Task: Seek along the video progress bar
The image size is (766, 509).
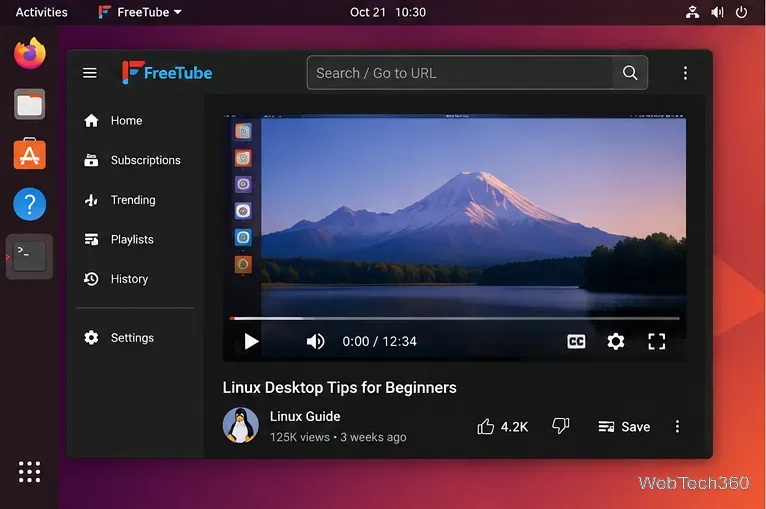Action: click(454, 318)
